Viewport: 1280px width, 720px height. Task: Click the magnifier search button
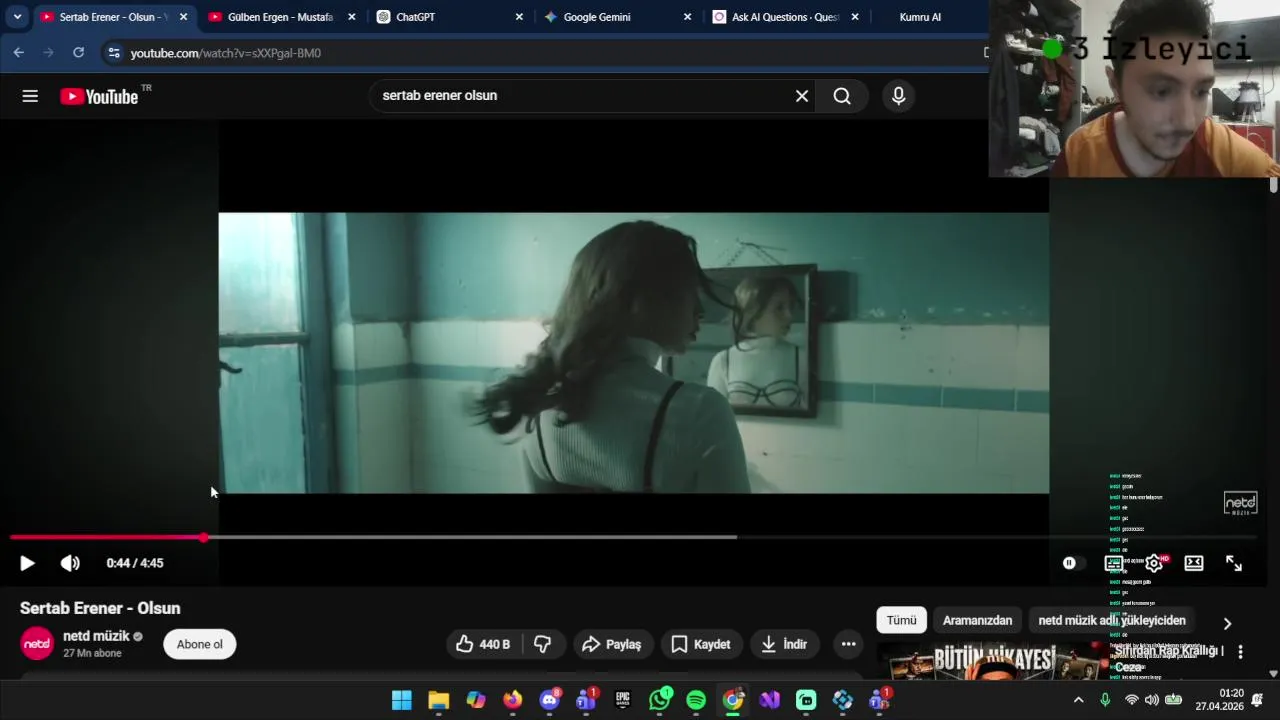[842, 96]
